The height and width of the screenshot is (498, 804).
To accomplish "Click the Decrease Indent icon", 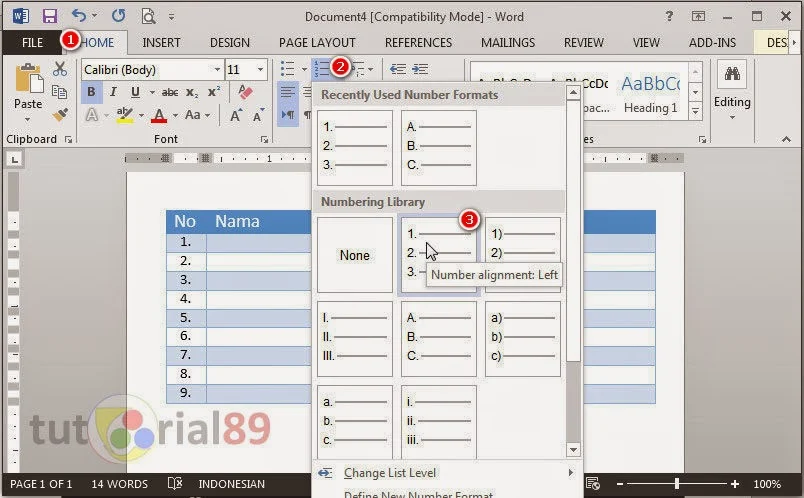I will (x=398, y=69).
